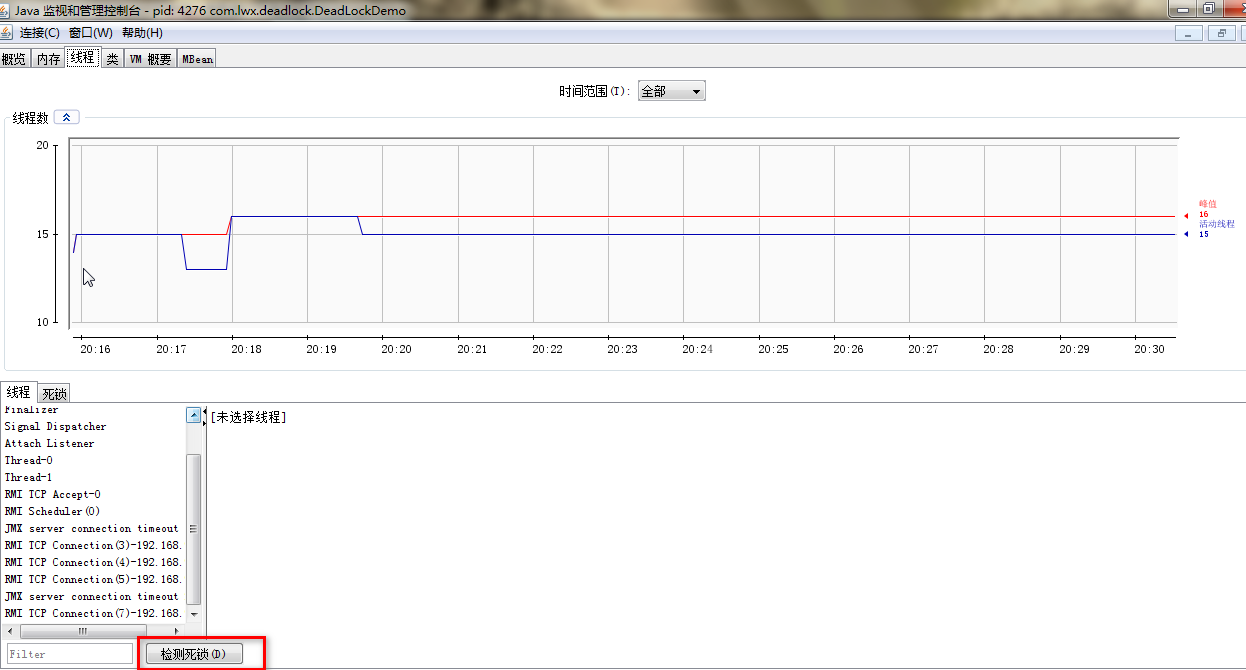Viewport: 1246px width, 670px height.
Task: Select the Finalizer thread
Action: 30,409
